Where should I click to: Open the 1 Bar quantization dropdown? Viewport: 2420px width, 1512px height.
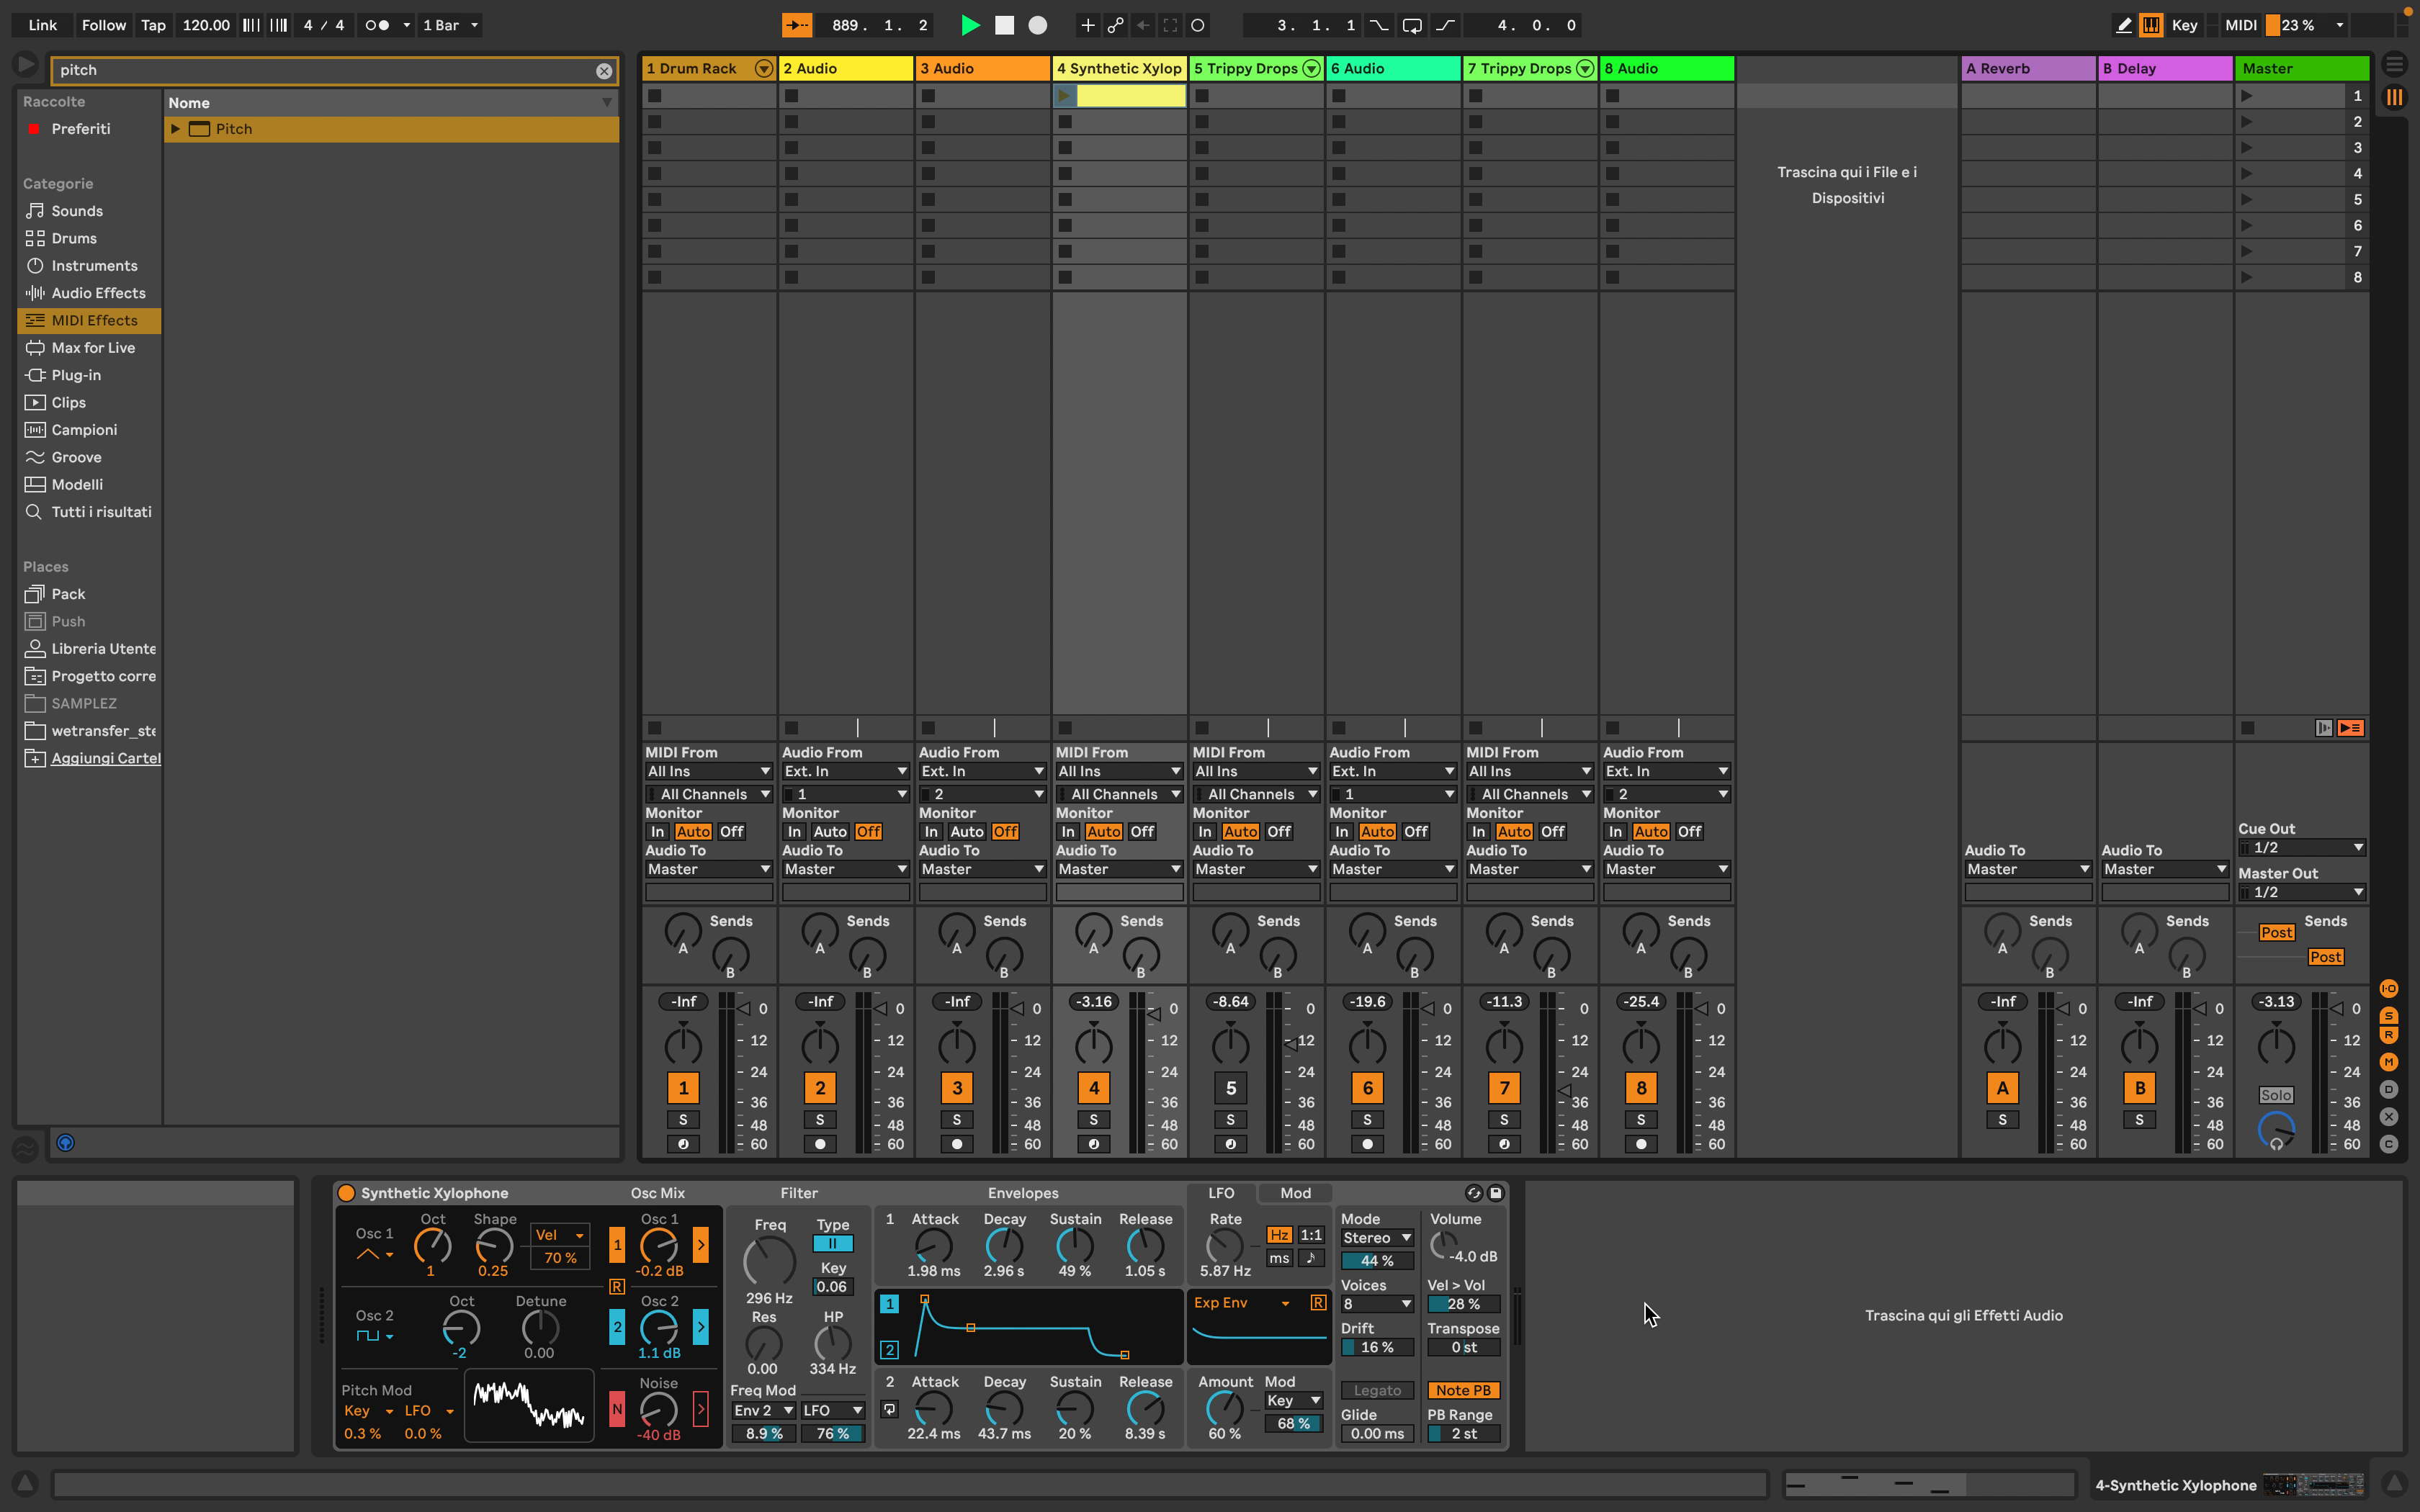tap(450, 25)
